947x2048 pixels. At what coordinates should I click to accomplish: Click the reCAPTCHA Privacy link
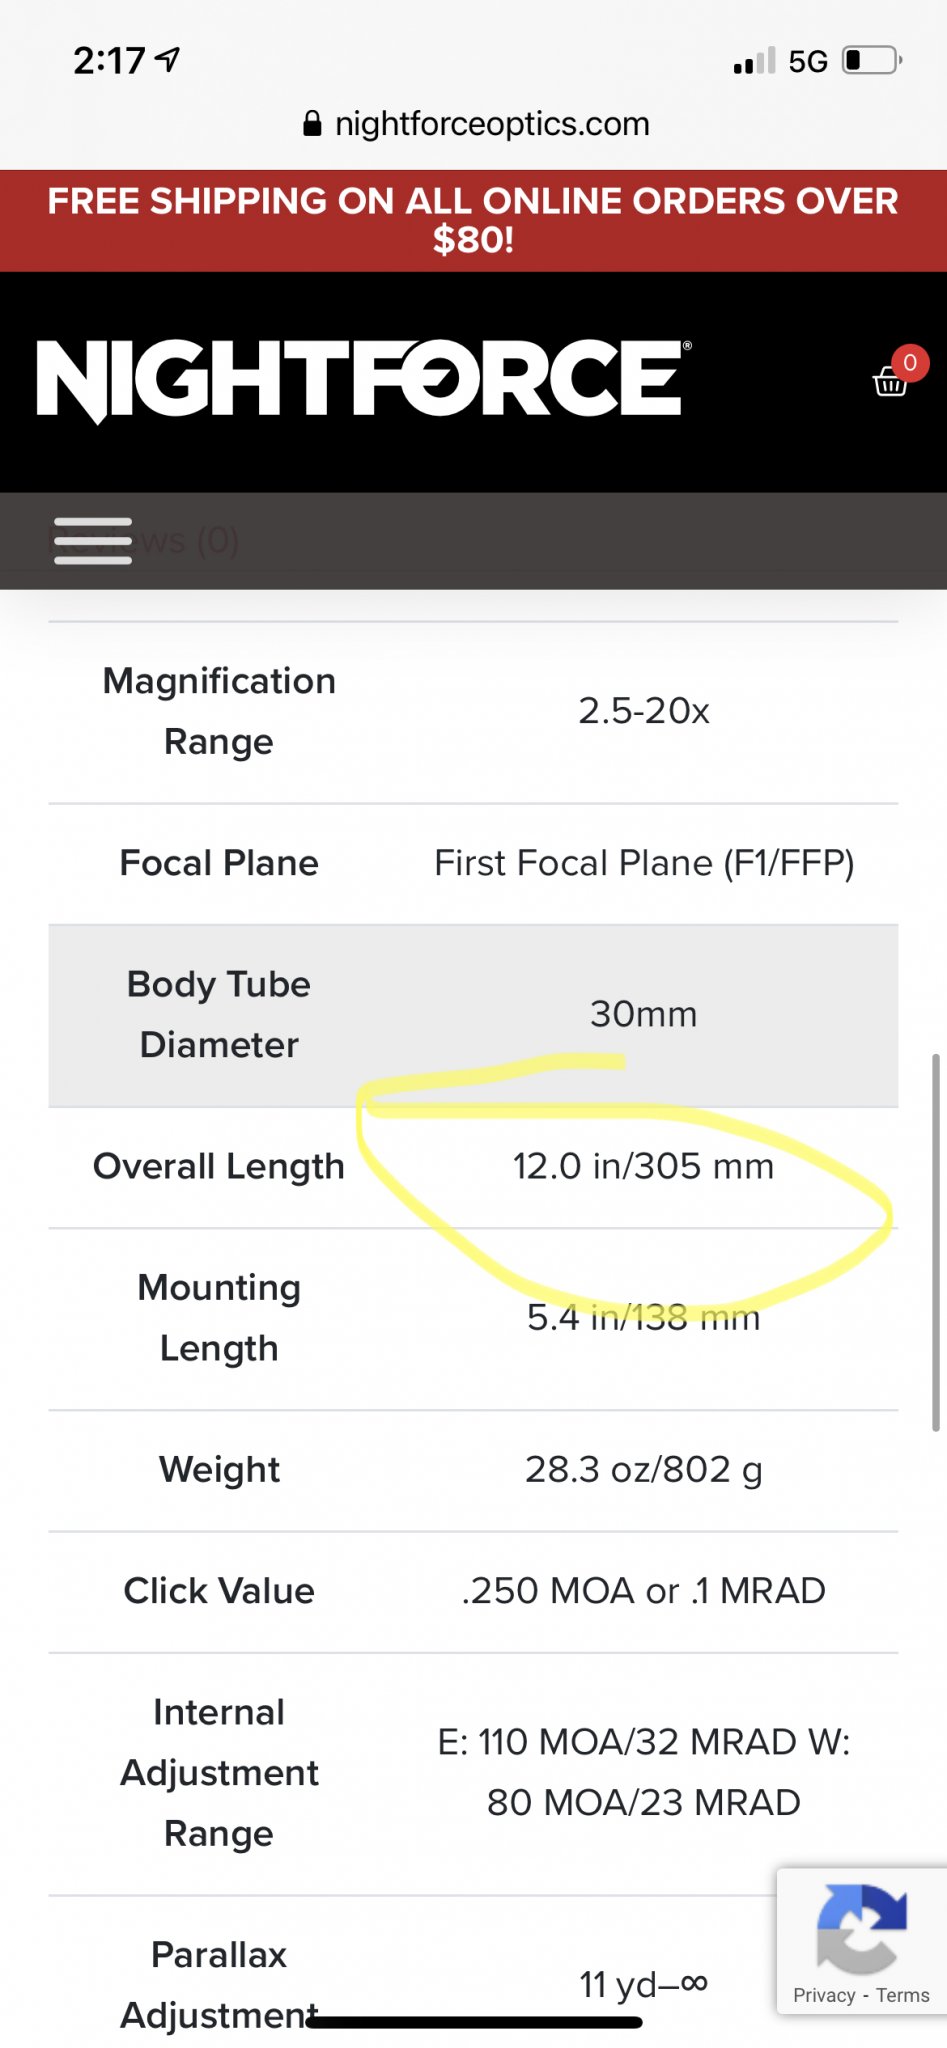pyautogui.click(x=823, y=1995)
